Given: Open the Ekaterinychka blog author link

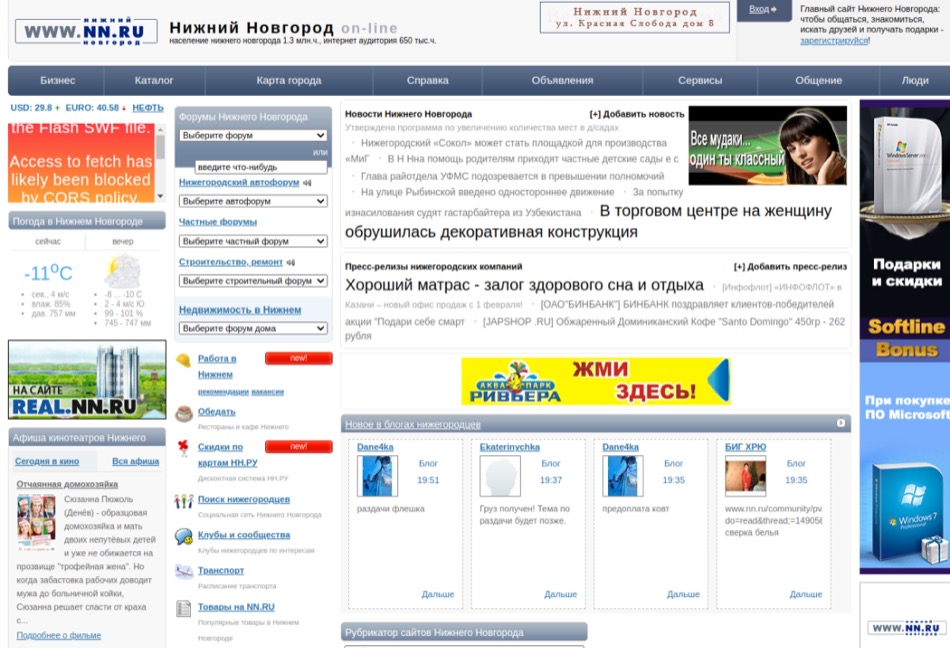Looking at the screenshot, I should (x=510, y=447).
